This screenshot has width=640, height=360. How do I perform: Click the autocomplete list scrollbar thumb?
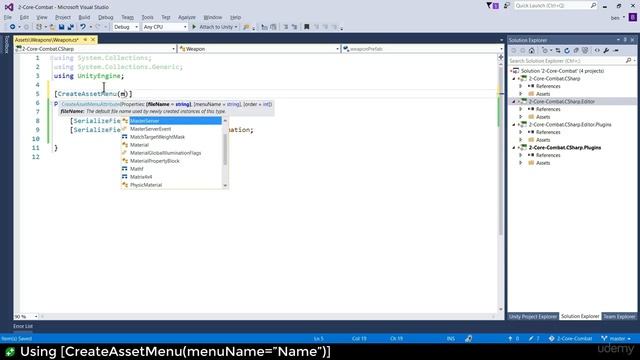click(225, 149)
